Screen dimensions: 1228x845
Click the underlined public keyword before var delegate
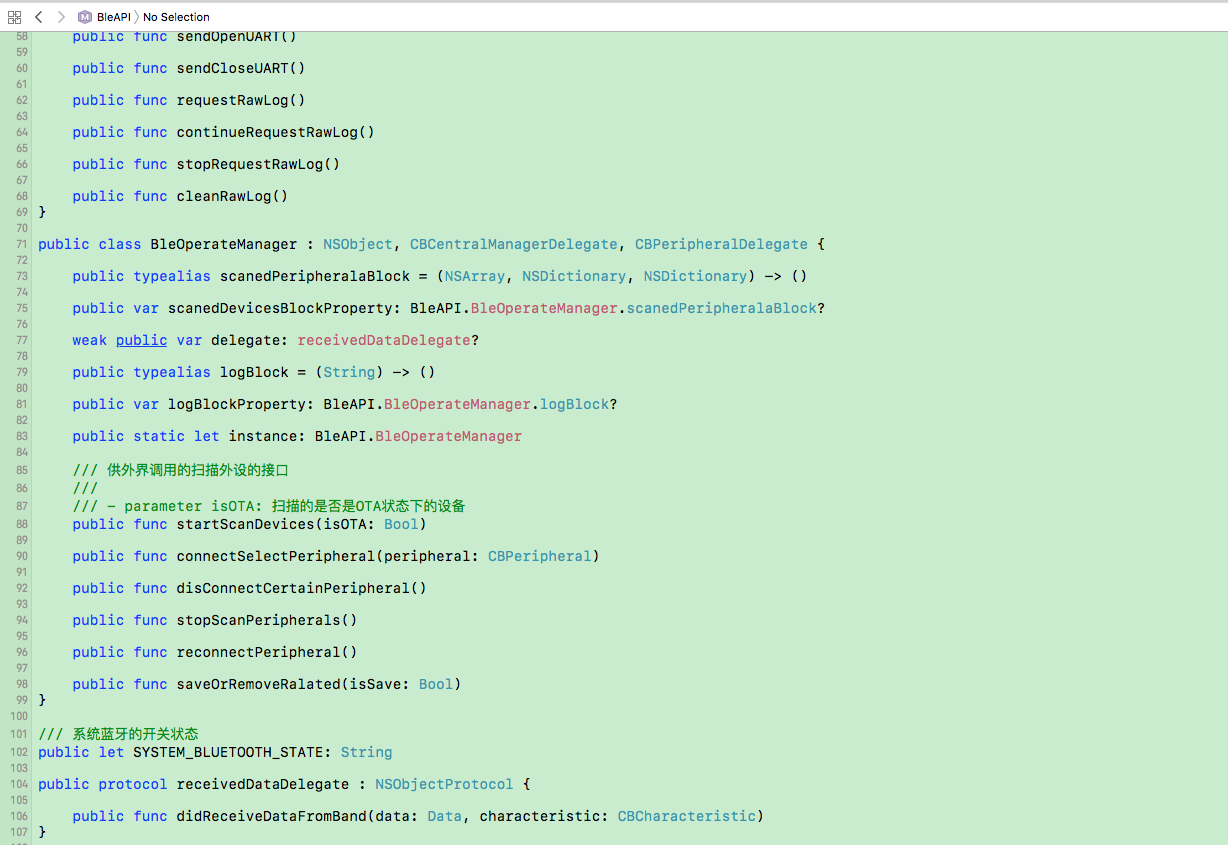click(x=141, y=340)
